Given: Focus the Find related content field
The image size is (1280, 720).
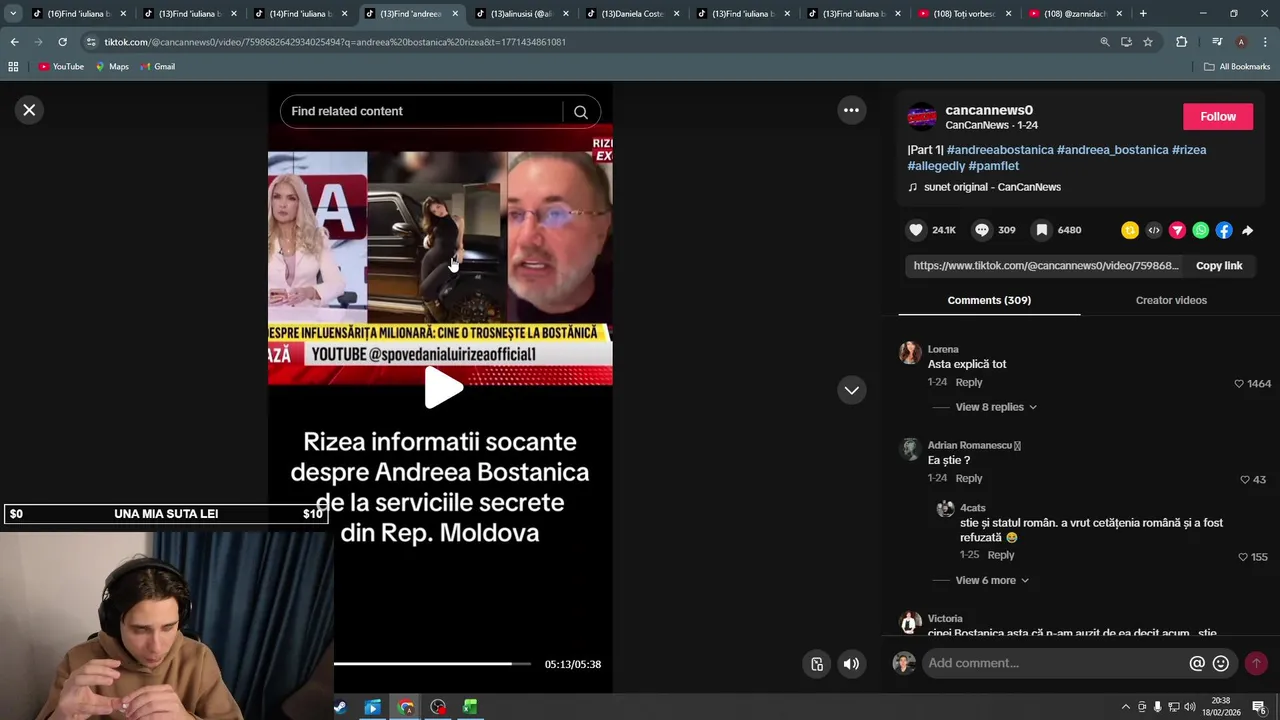Looking at the screenshot, I should click(x=422, y=111).
